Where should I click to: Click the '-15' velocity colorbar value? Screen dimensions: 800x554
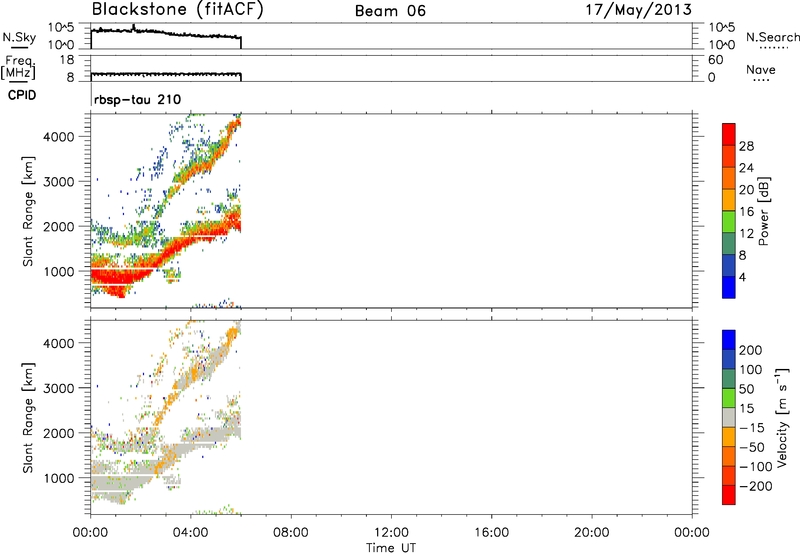[752, 427]
